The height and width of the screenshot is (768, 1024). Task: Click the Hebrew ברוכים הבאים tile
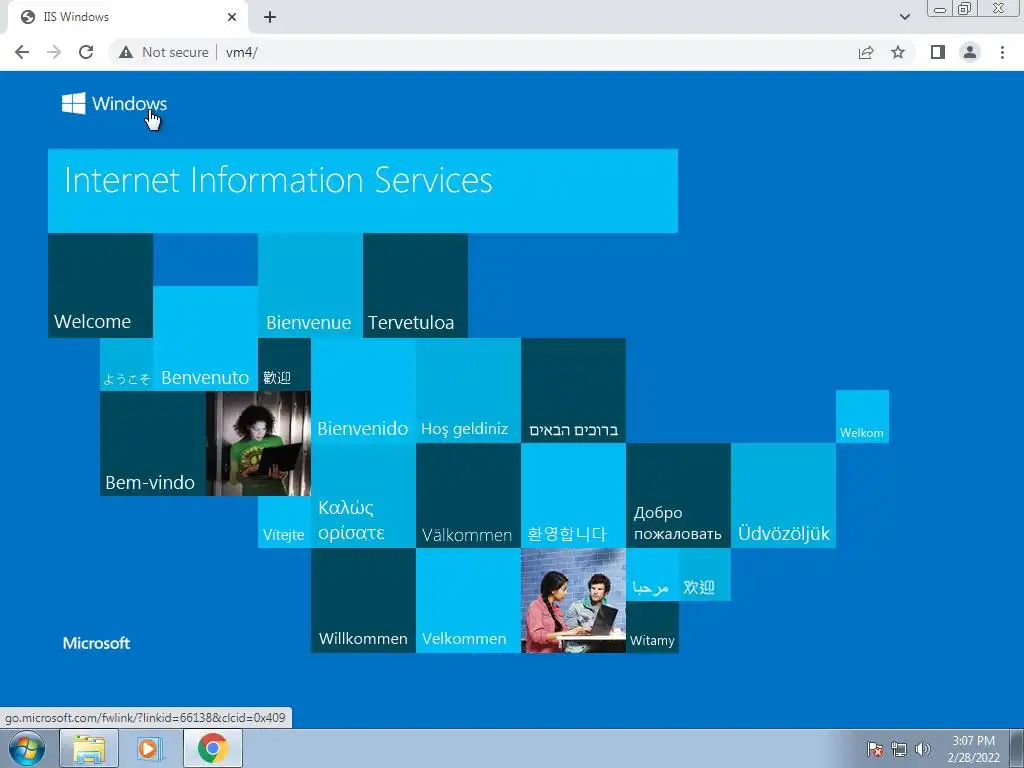point(573,391)
